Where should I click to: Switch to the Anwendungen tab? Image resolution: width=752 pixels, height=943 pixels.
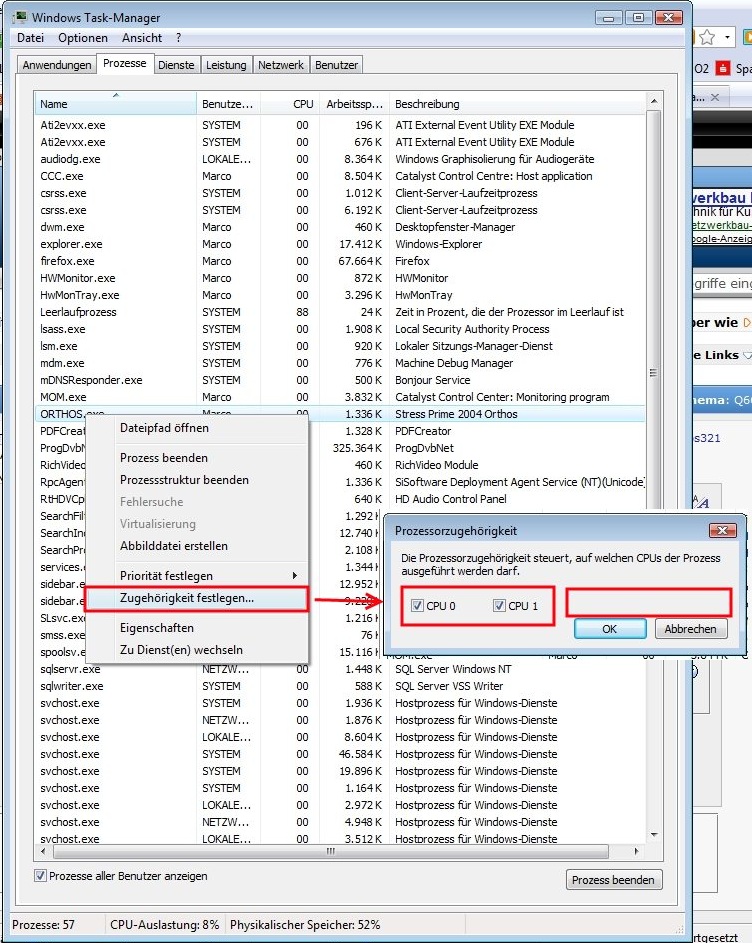point(57,65)
